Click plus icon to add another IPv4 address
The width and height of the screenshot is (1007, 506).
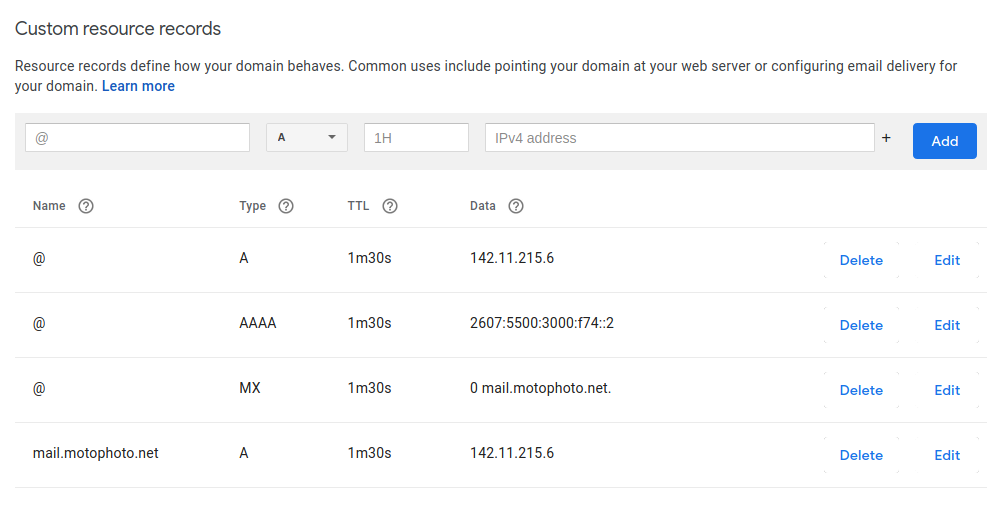pos(886,139)
